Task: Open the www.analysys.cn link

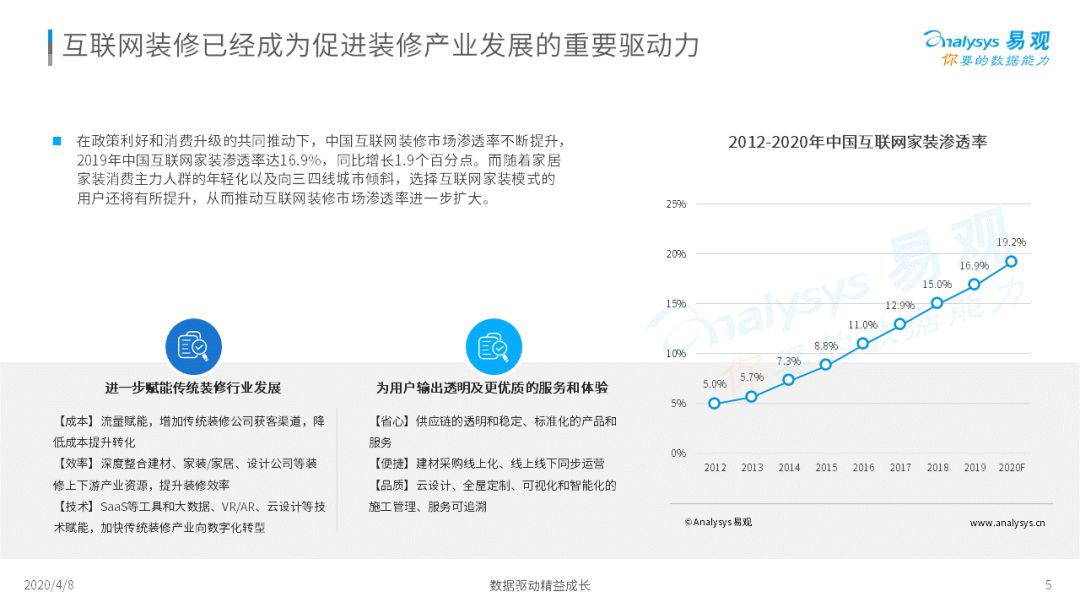Action: pyautogui.click(x=1007, y=523)
